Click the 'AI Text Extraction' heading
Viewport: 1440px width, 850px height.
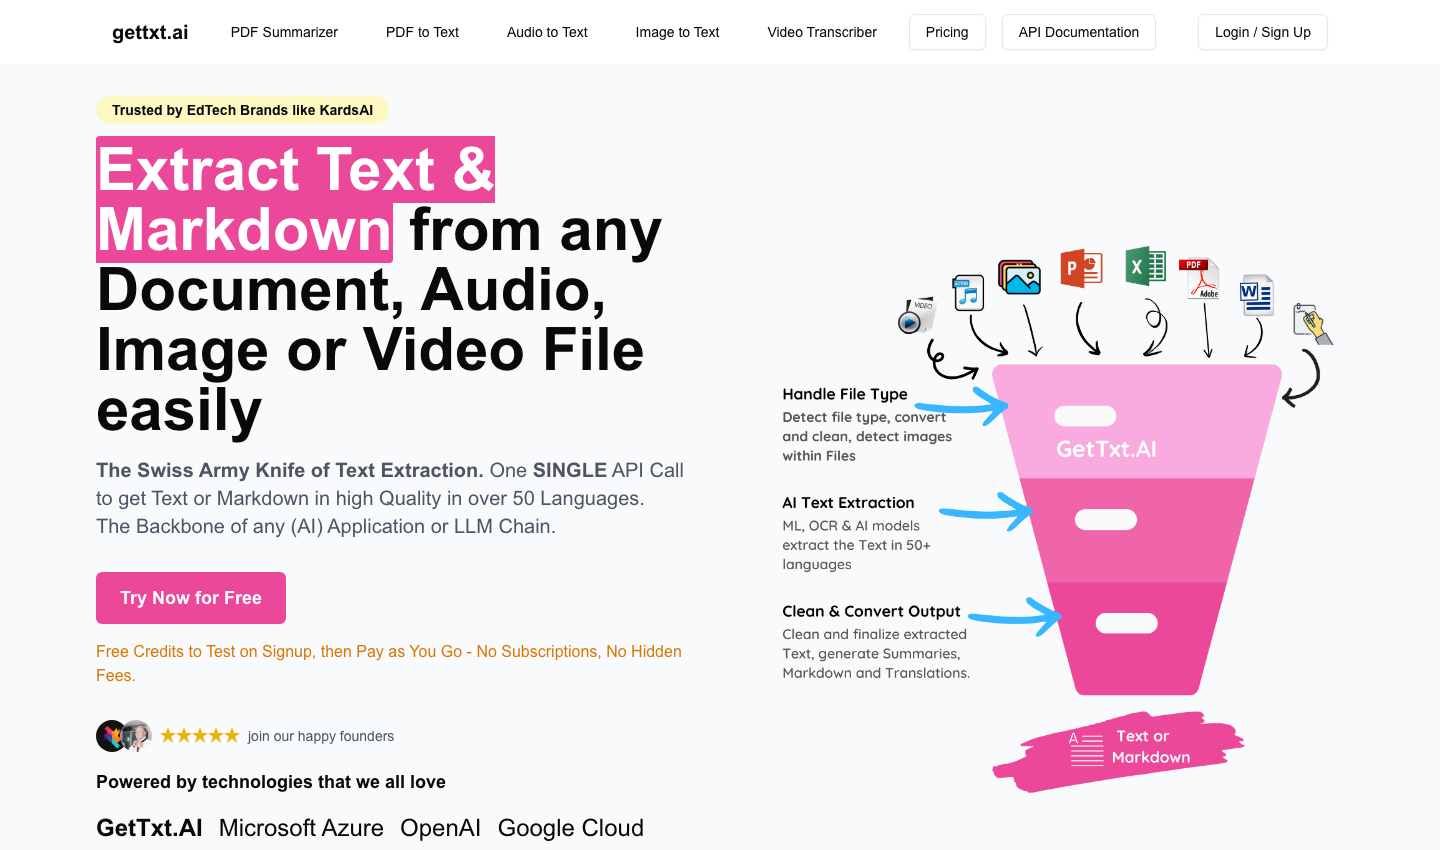tap(848, 503)
